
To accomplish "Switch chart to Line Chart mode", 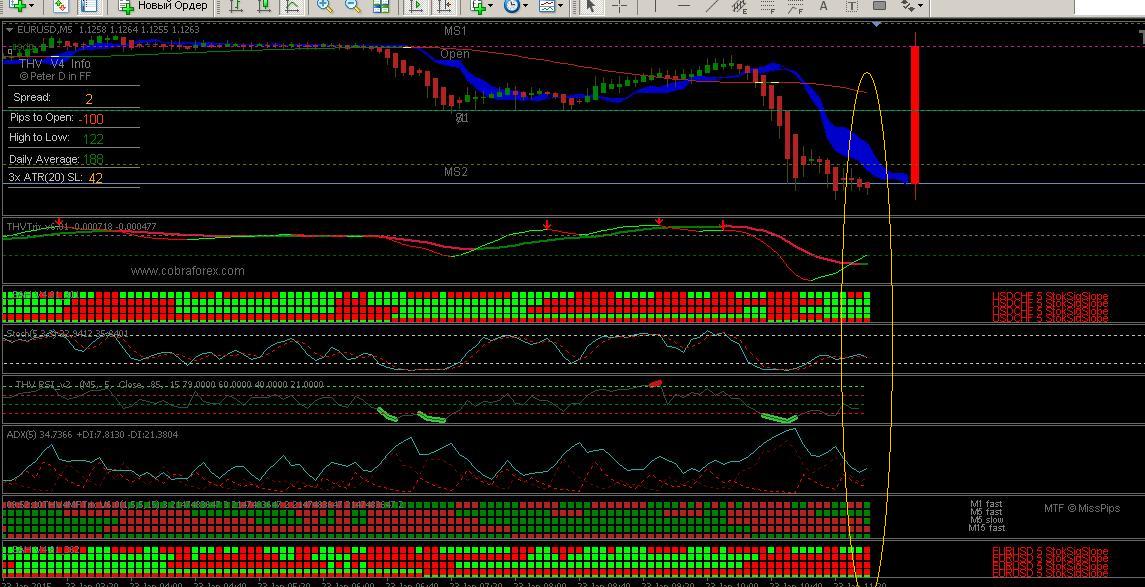I will (291, 6).
